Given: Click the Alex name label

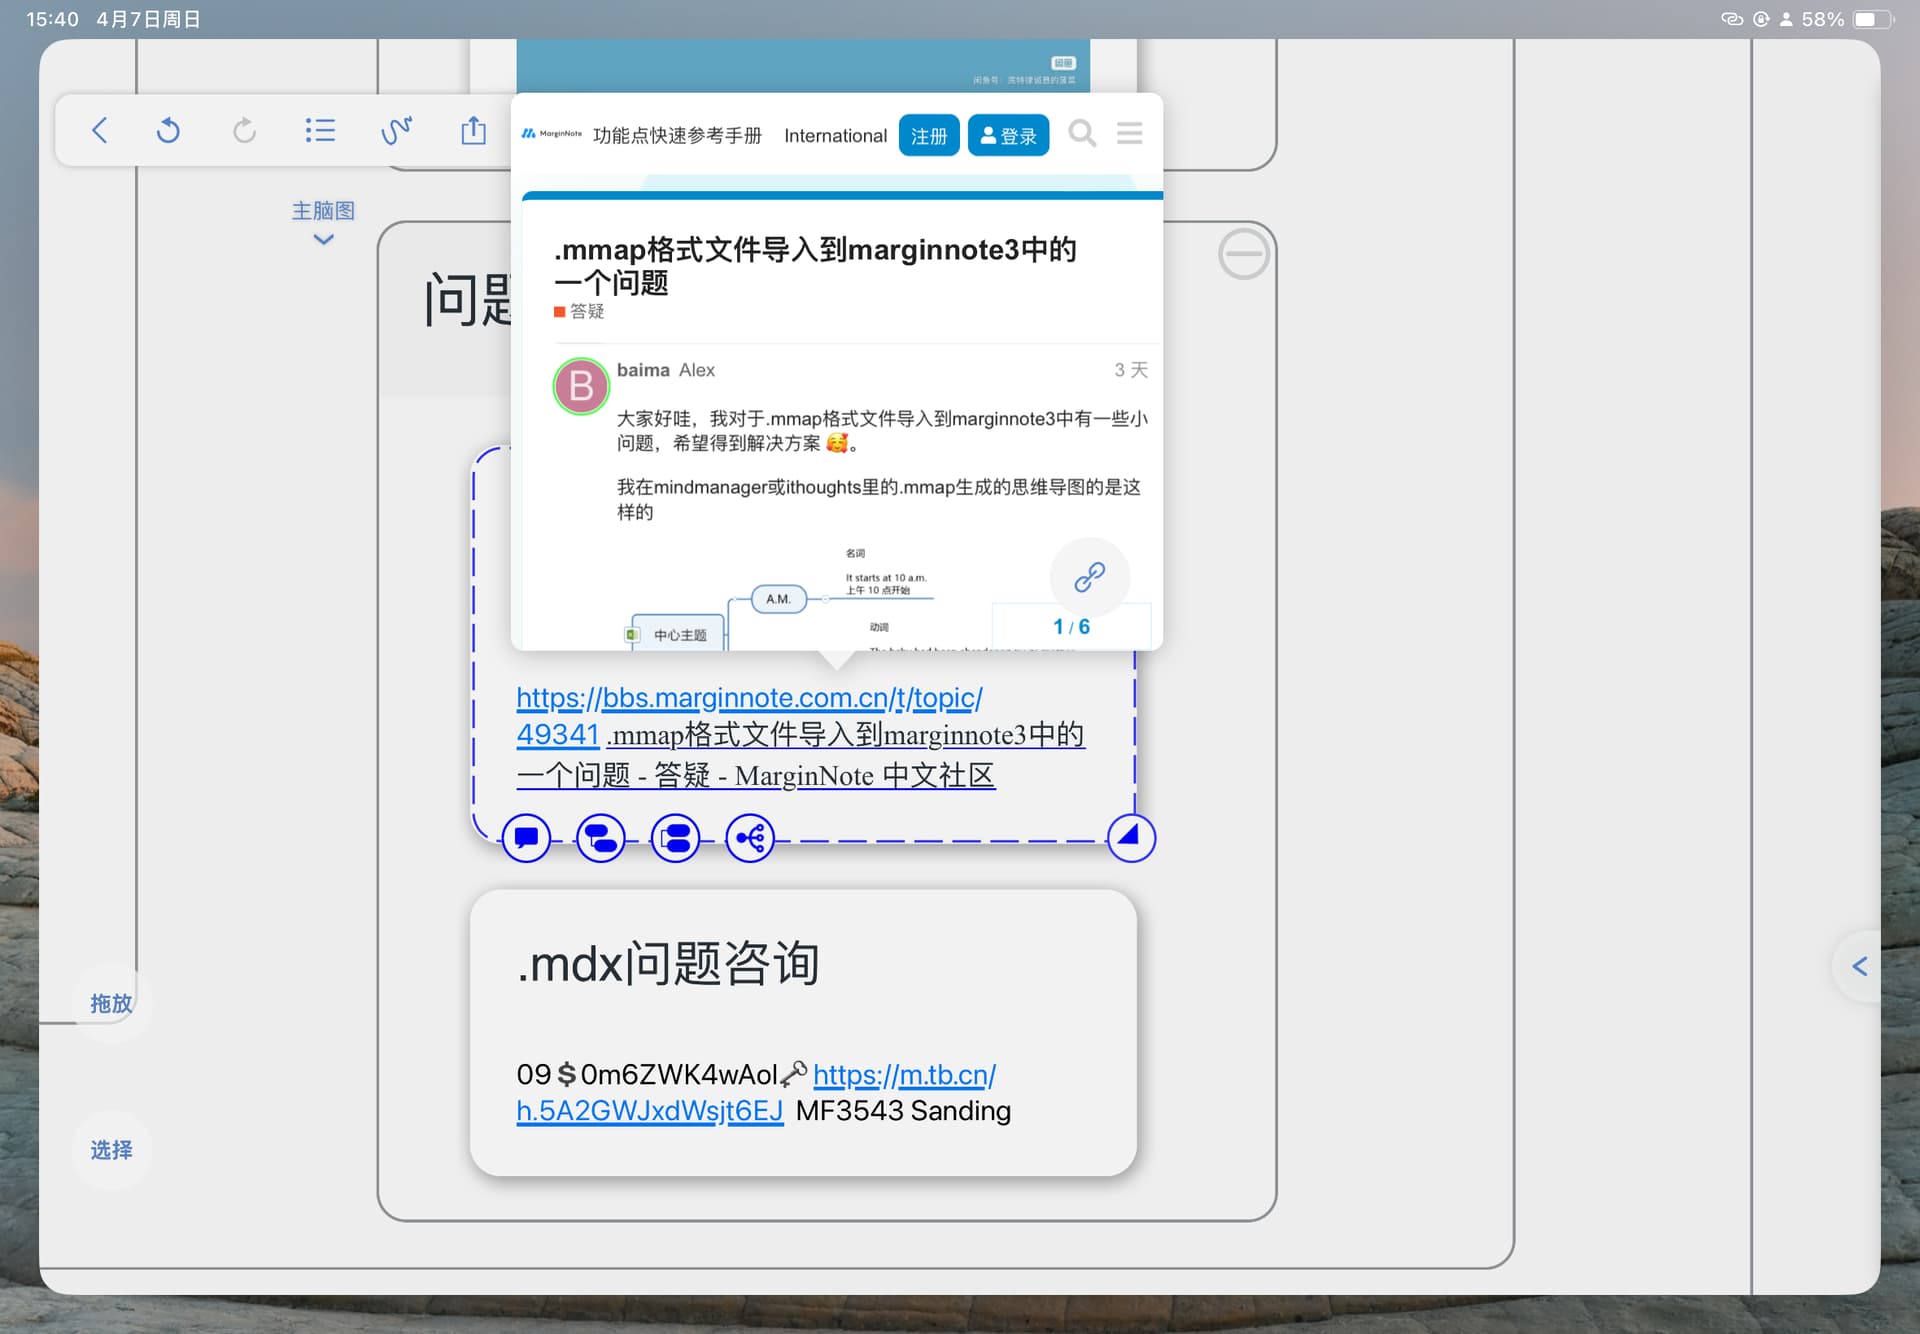Looking at the screenshot, I should [697, 370].
